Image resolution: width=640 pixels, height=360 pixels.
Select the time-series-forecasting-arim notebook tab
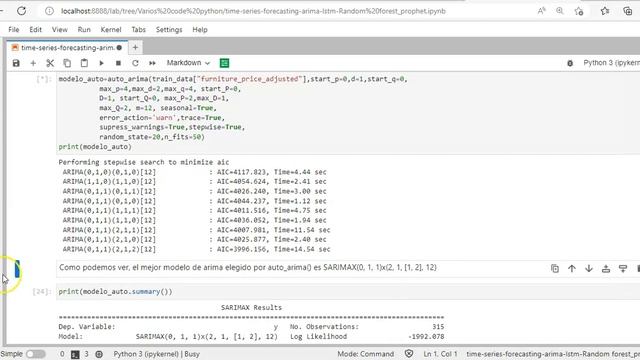point(67,48)
